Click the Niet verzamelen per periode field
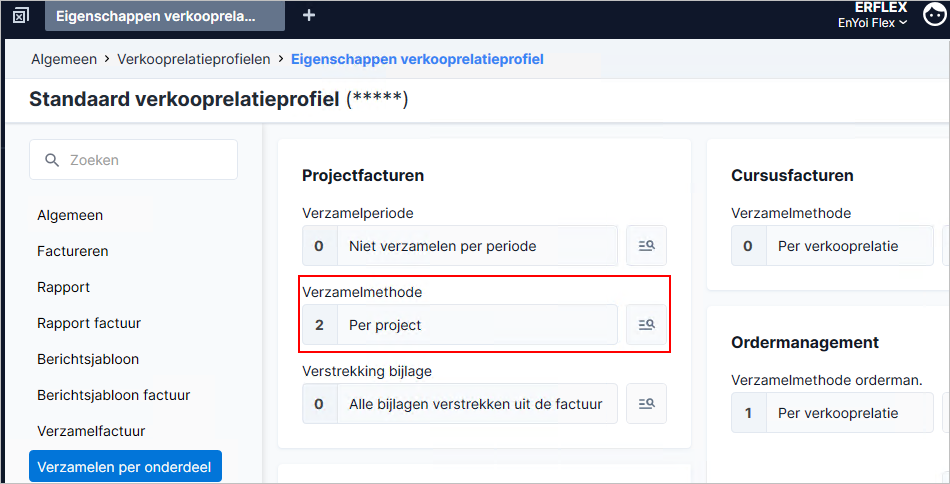This screenshot has width=950, height=484. coord(460,246)
